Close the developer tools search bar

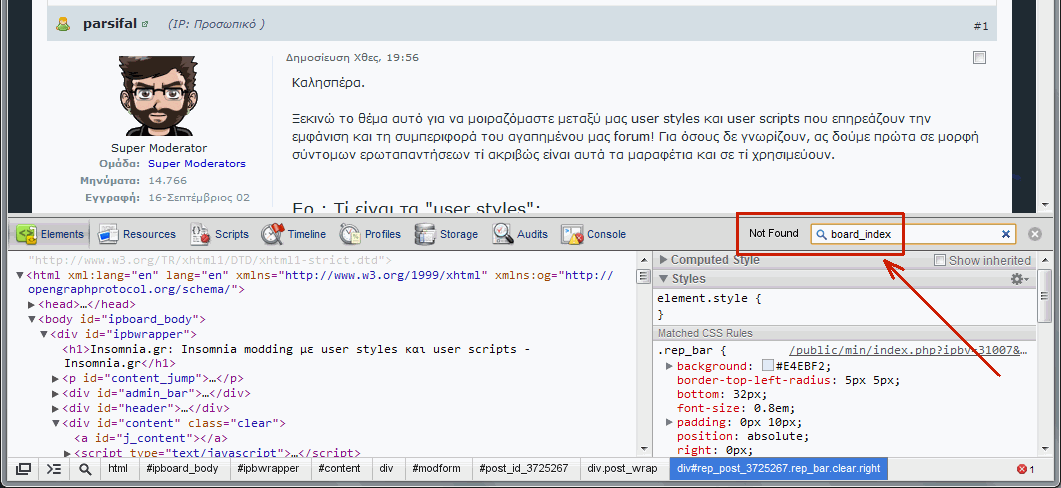tap(1035, 234)
